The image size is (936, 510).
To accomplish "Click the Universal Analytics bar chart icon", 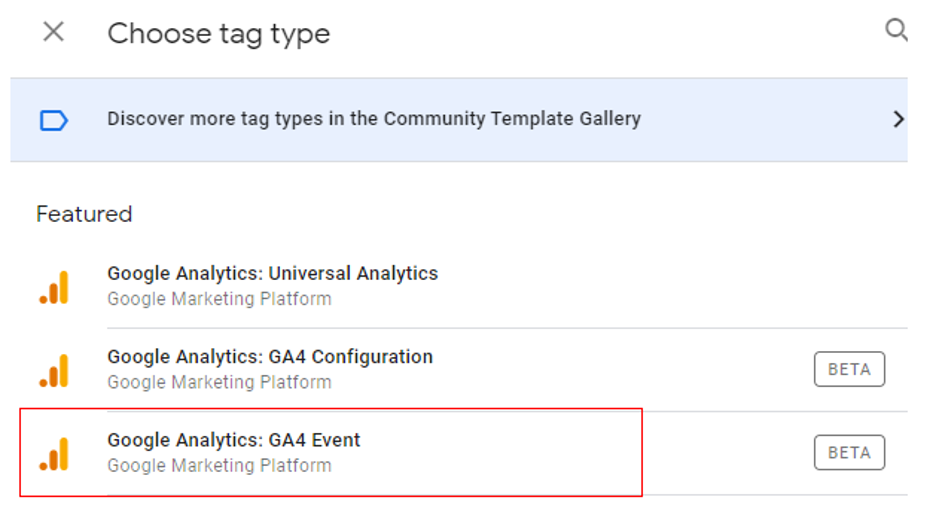I will coord(54,287).
